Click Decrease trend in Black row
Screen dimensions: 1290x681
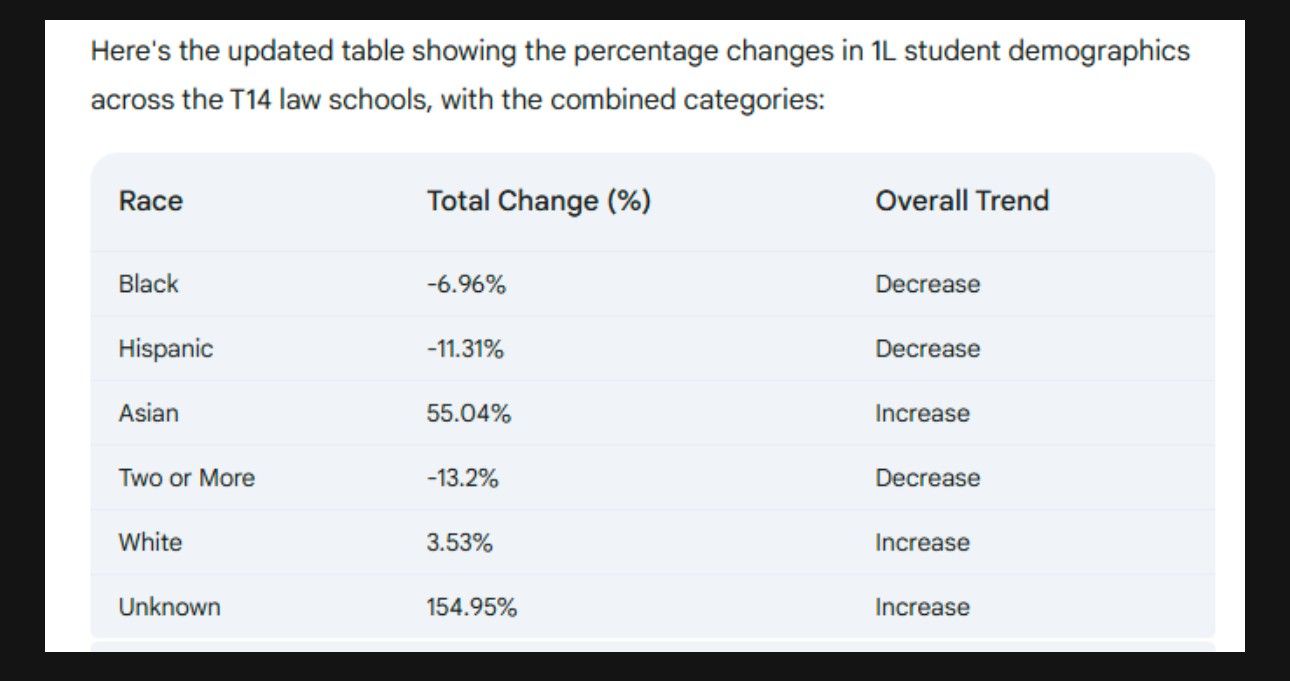(x=928, y=284)
